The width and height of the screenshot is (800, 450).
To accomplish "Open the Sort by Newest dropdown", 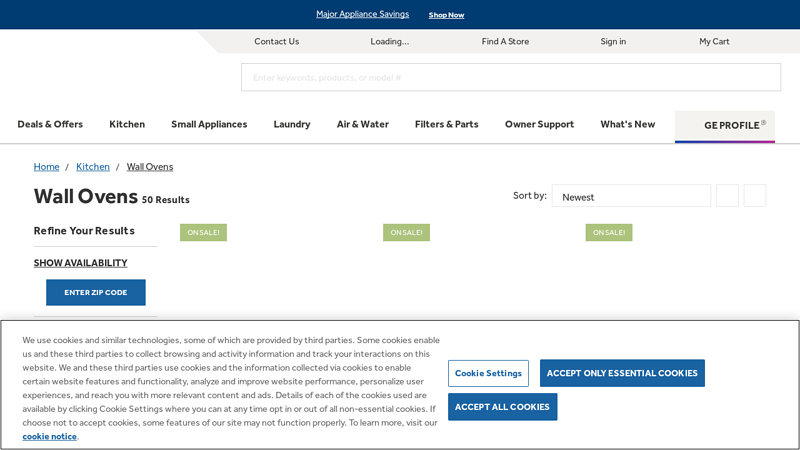I will pyautogui.click(x=631, y=196).
